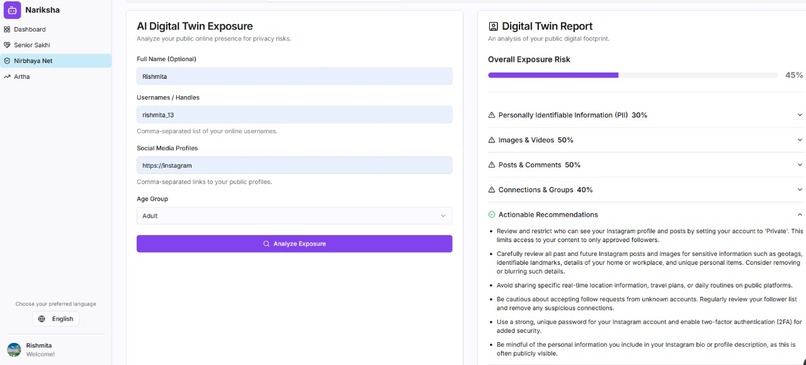Click the Usernames / Handles input field
The height and width of the screenshot is (365, 806).
[x=294, y=115]
